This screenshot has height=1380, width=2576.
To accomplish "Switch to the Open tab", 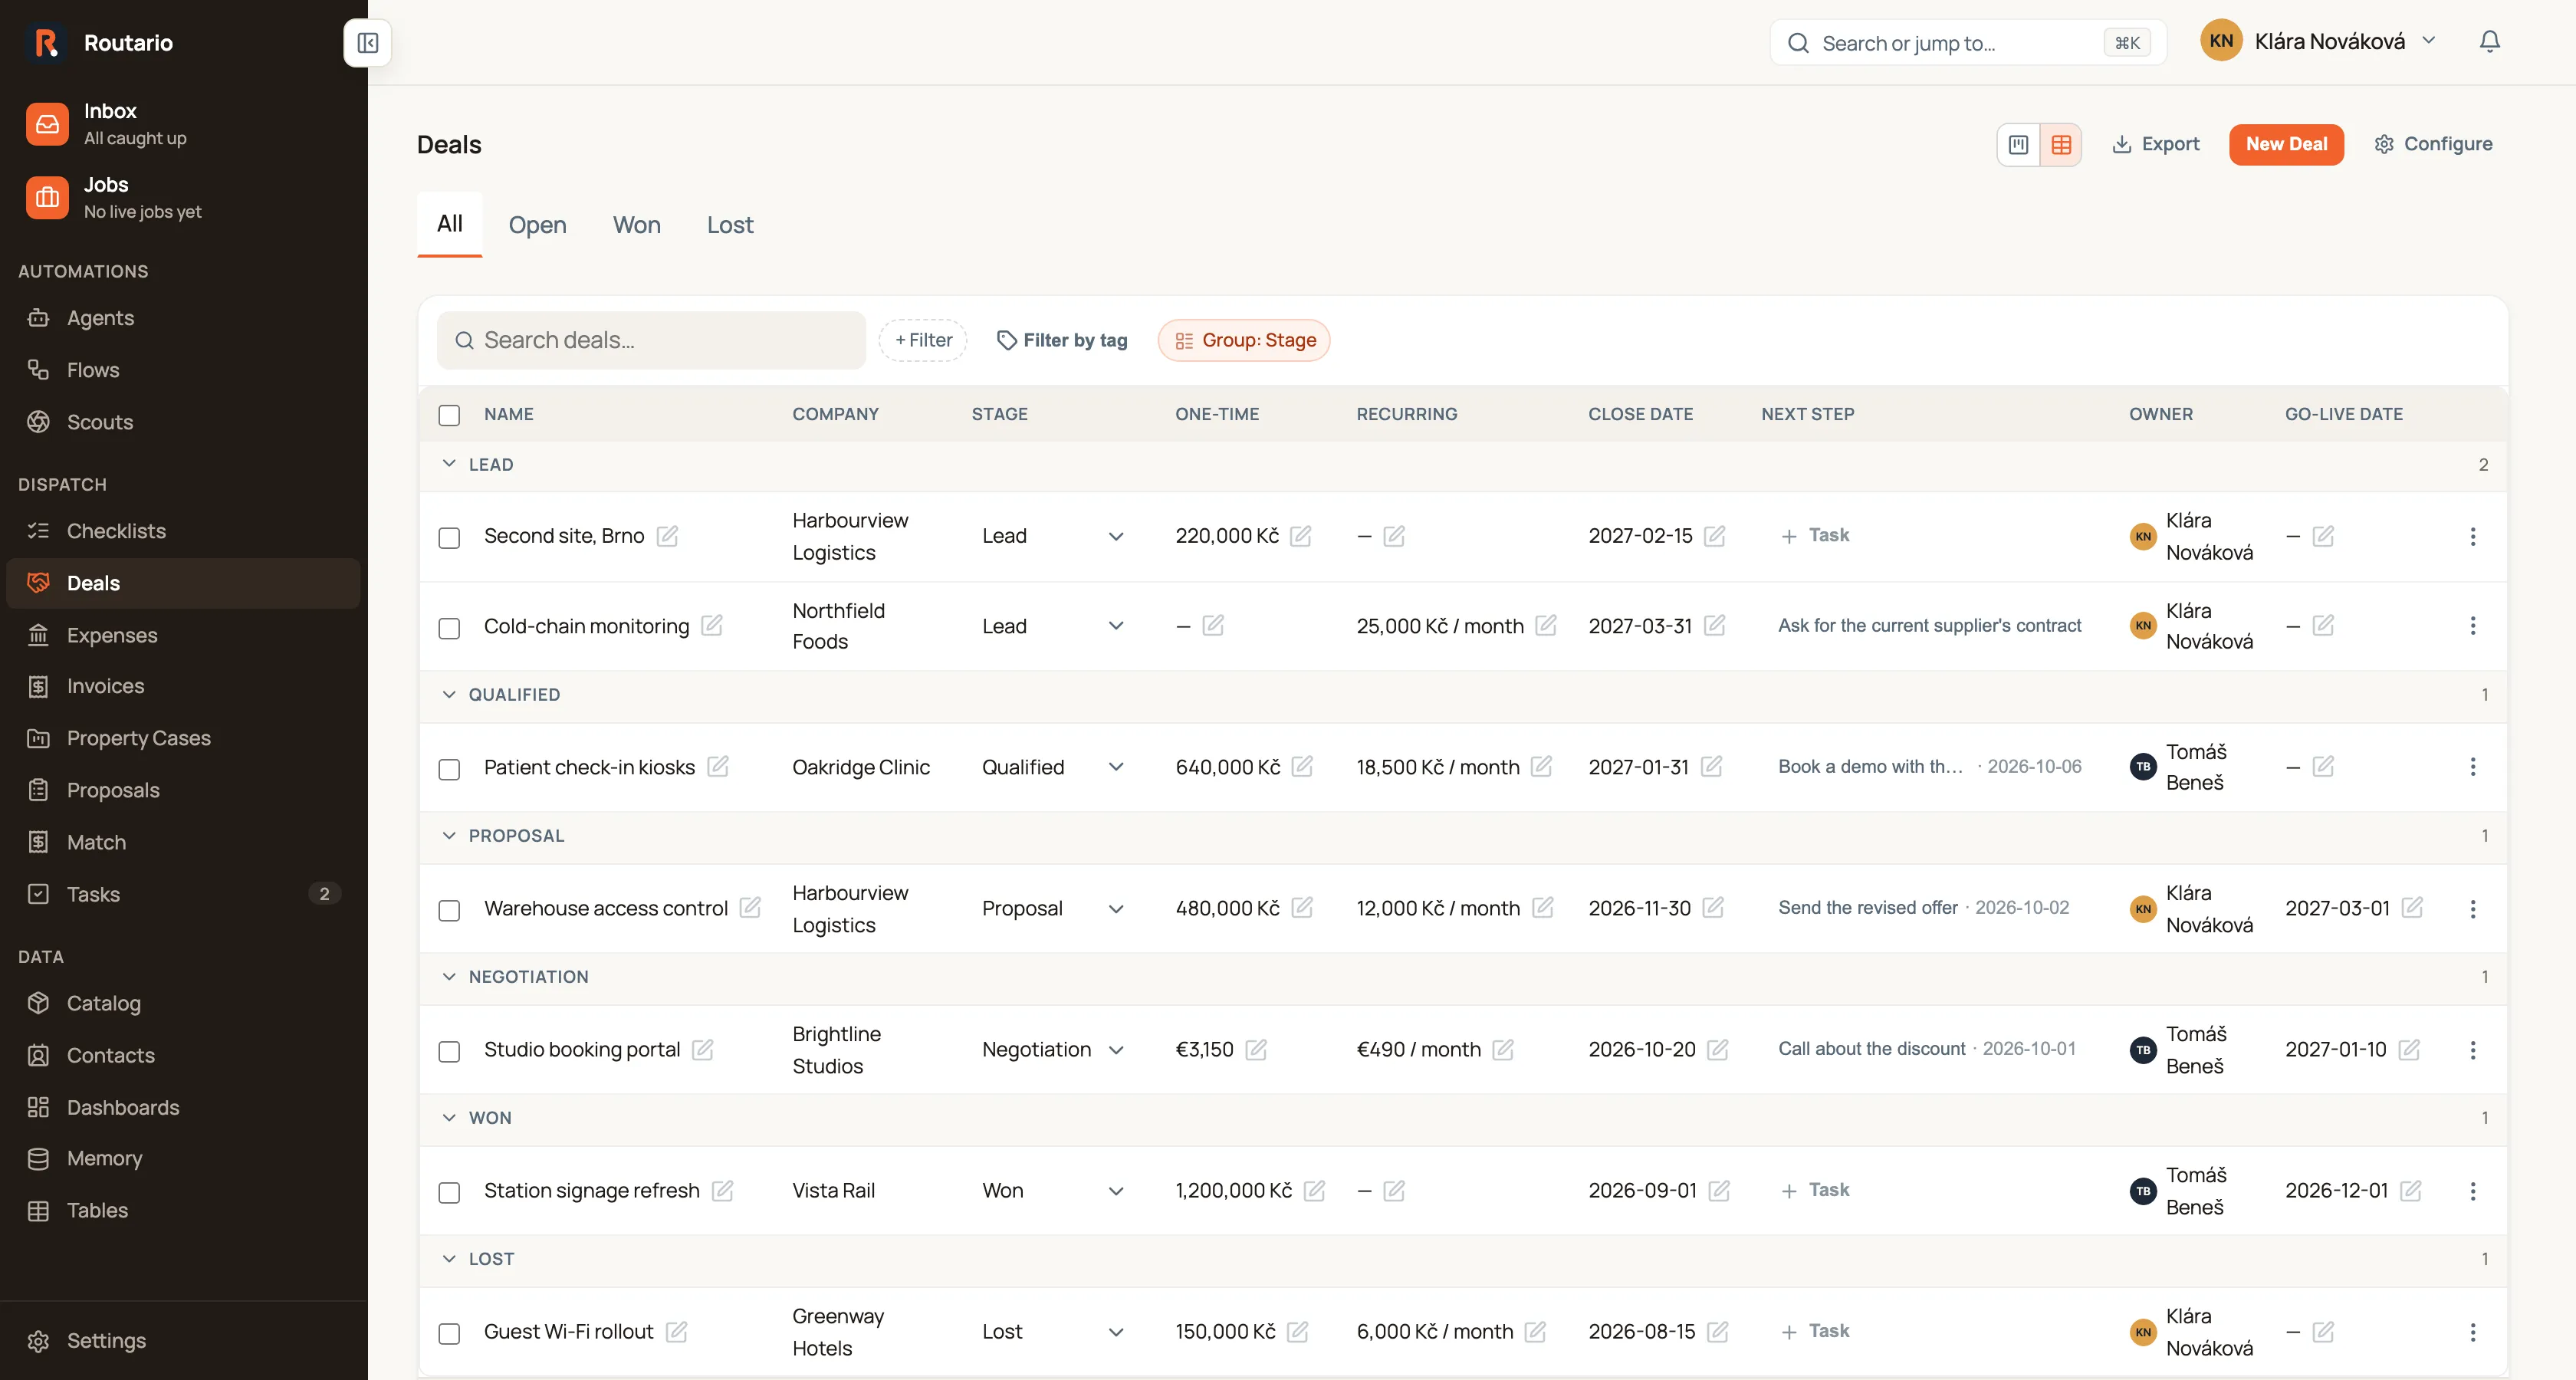I will pos(537,225).
